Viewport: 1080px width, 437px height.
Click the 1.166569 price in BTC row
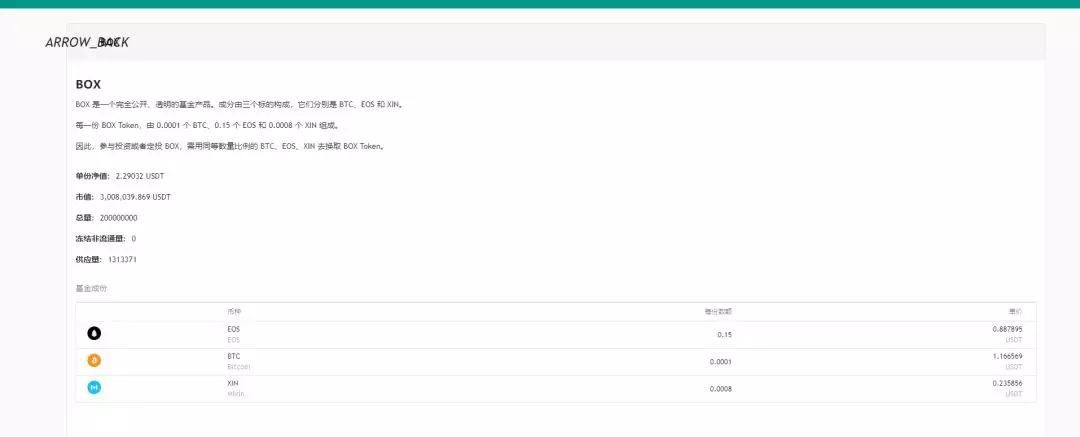coord(1007,356)
